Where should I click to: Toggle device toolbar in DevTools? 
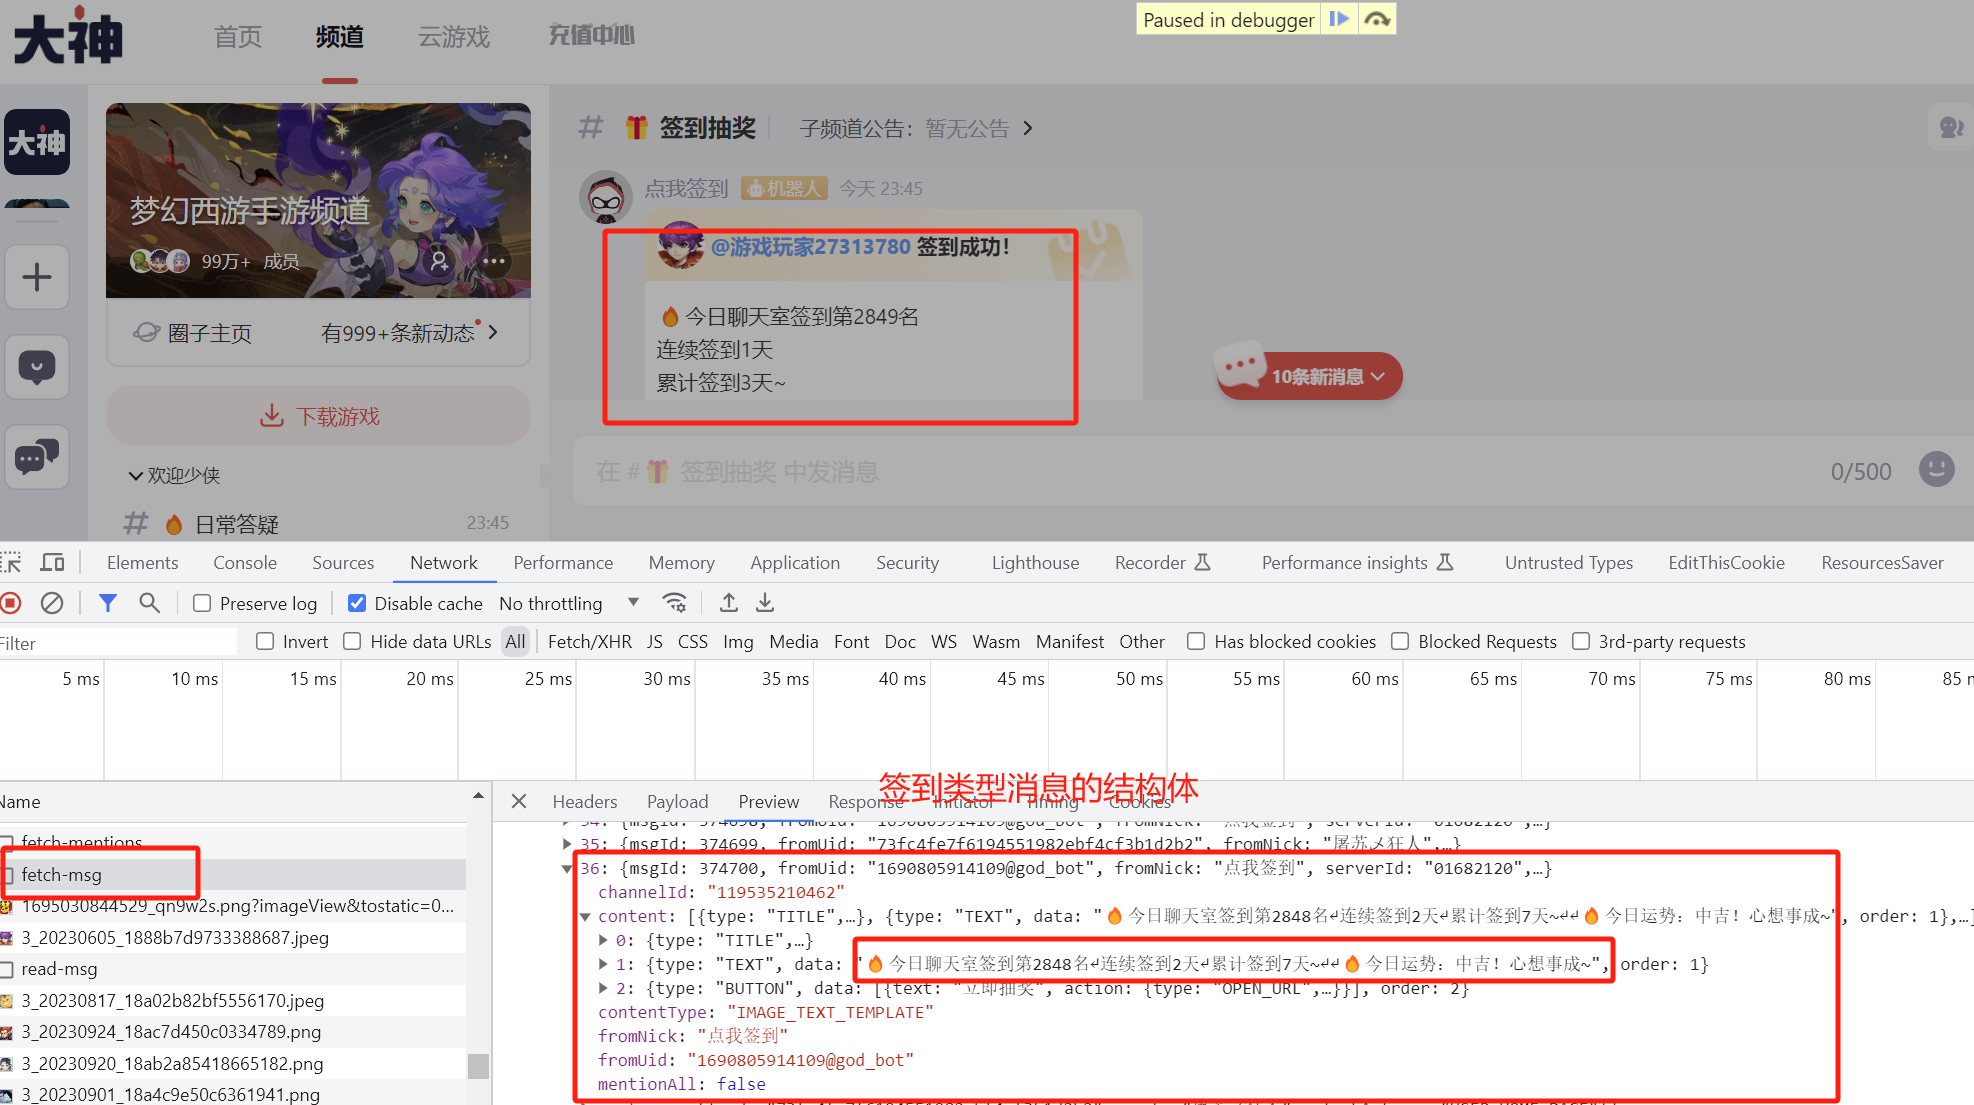click(52, 563)
